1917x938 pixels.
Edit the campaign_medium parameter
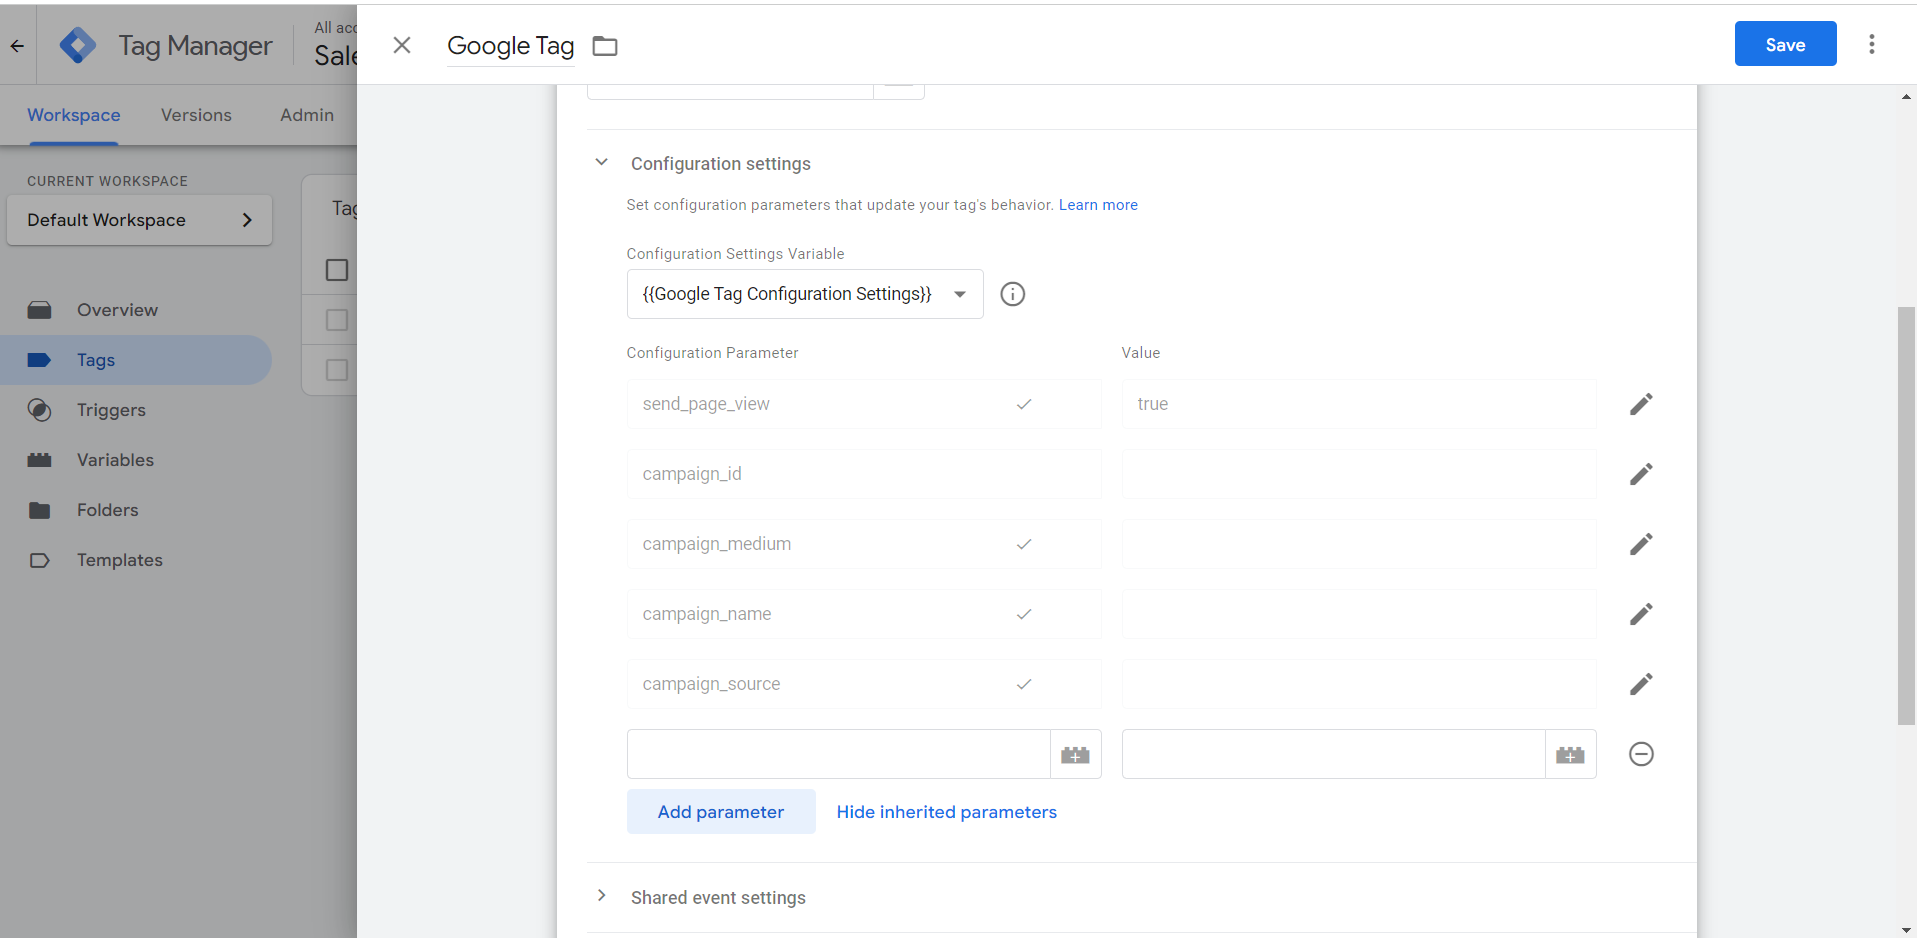point(1641,544)
